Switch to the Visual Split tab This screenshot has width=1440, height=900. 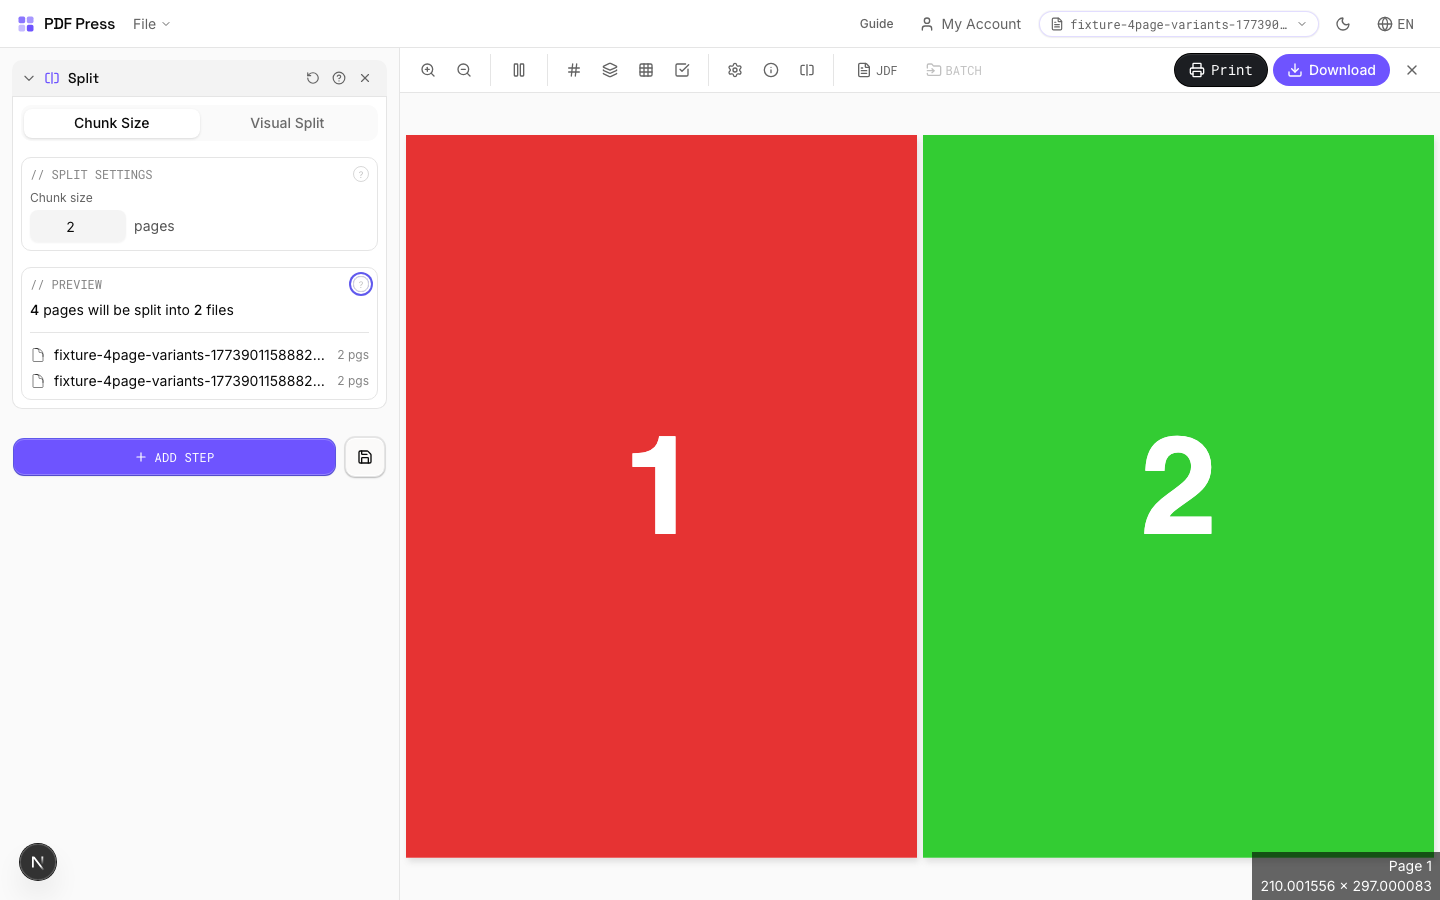[x=287, y=122]
